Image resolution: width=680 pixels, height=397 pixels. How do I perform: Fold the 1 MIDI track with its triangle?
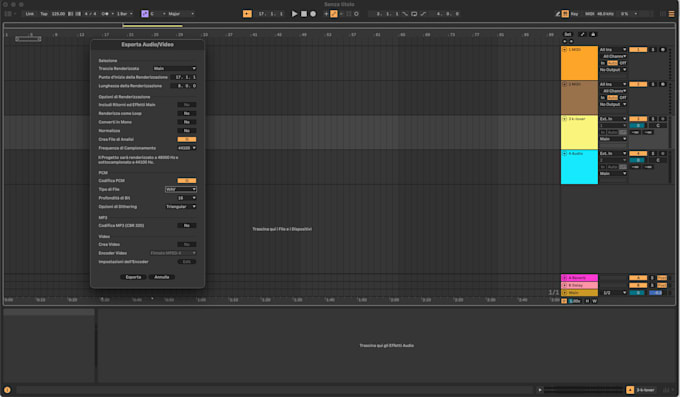[x=565, y=50]
